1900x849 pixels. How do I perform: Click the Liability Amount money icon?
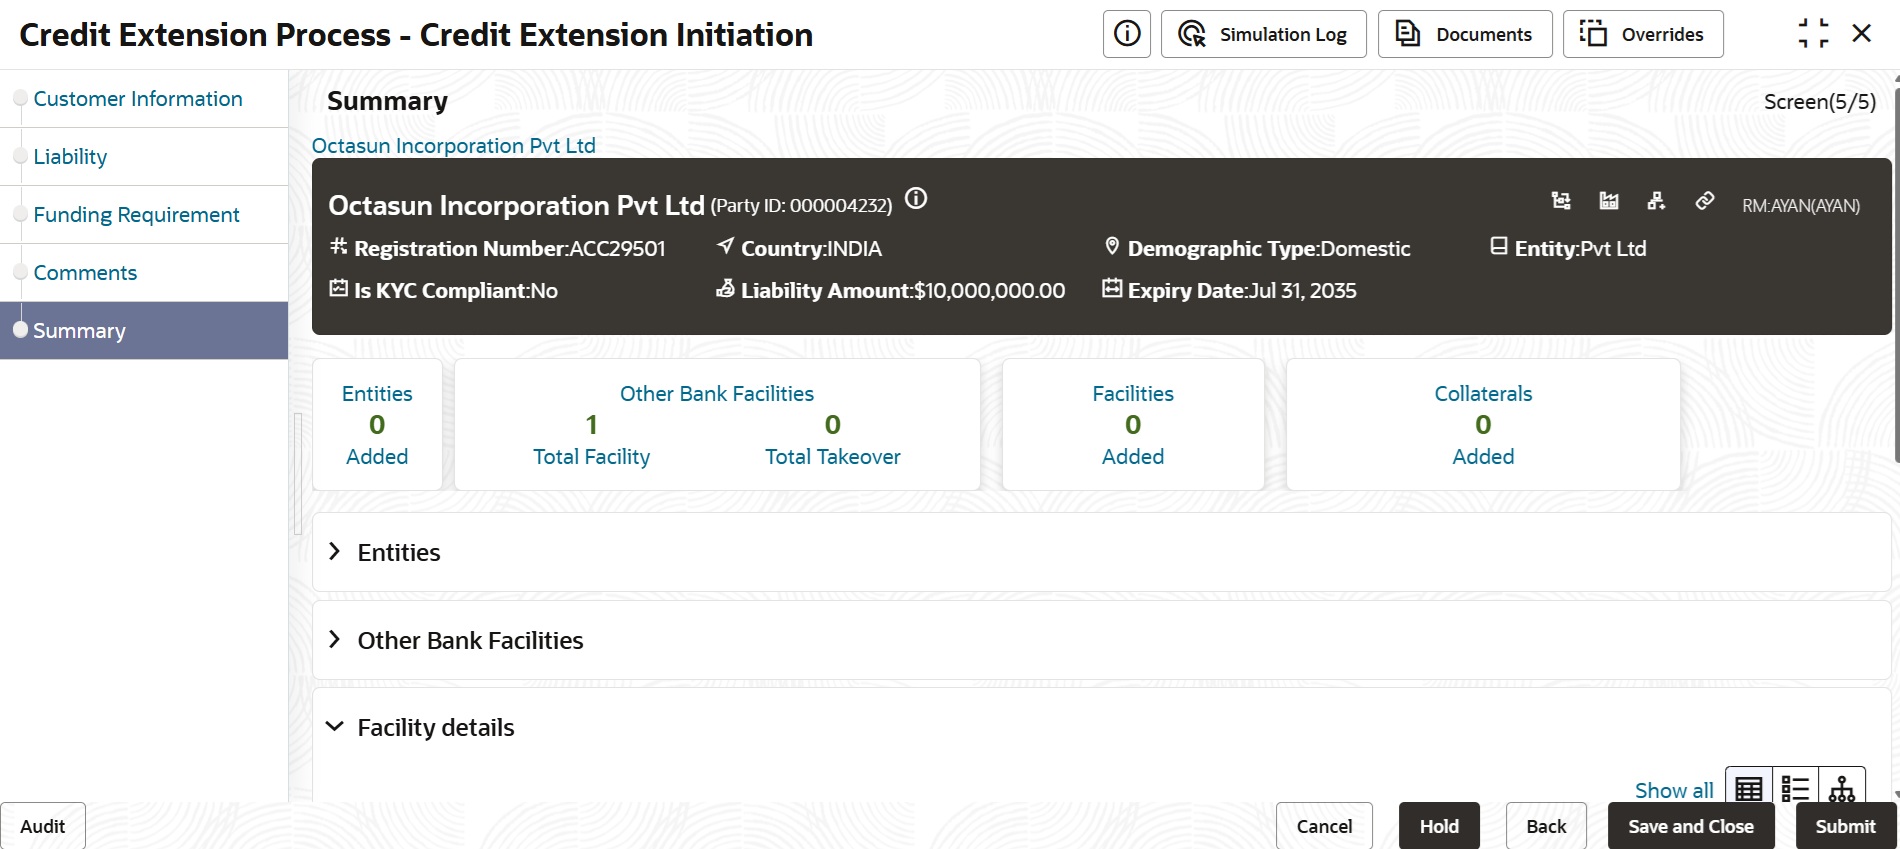pyautogui.click(x=726, y=288)
